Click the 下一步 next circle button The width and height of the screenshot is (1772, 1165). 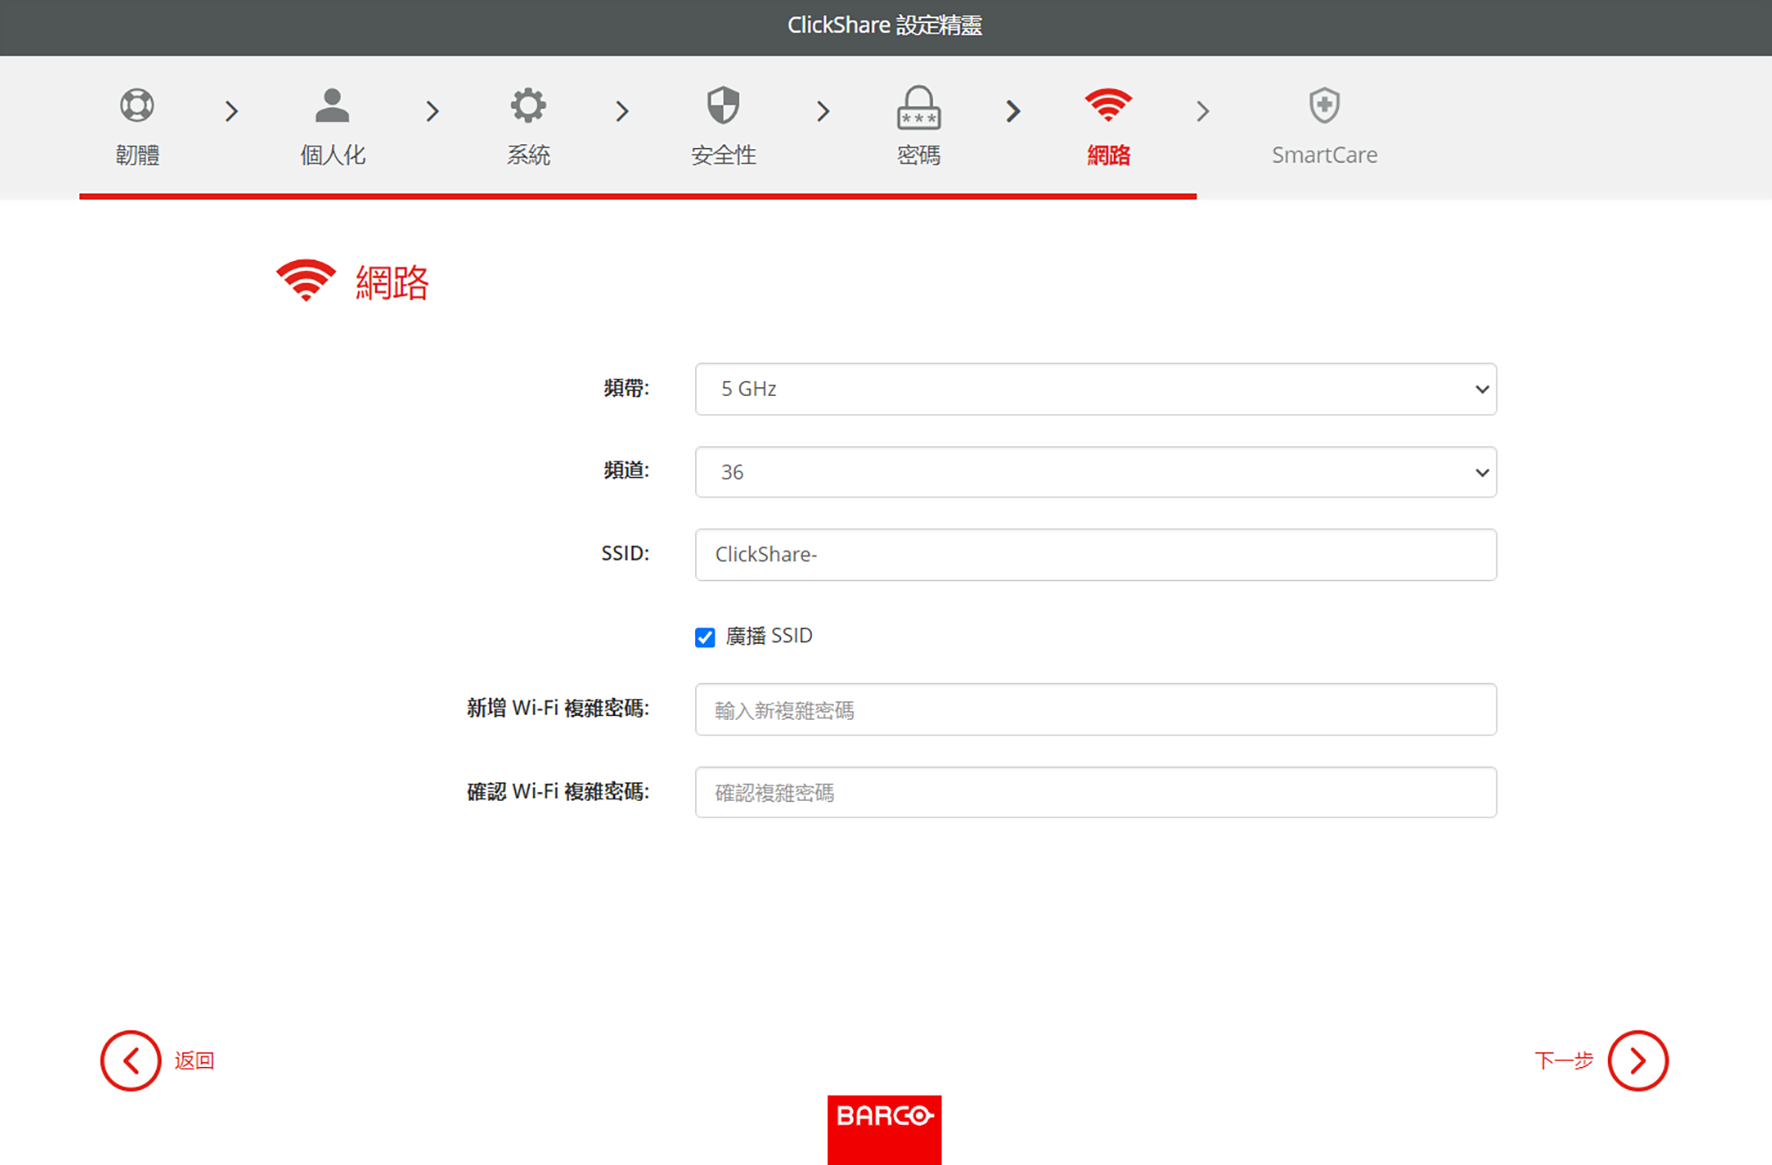pyautogui.click(x=1637, y=1060)
